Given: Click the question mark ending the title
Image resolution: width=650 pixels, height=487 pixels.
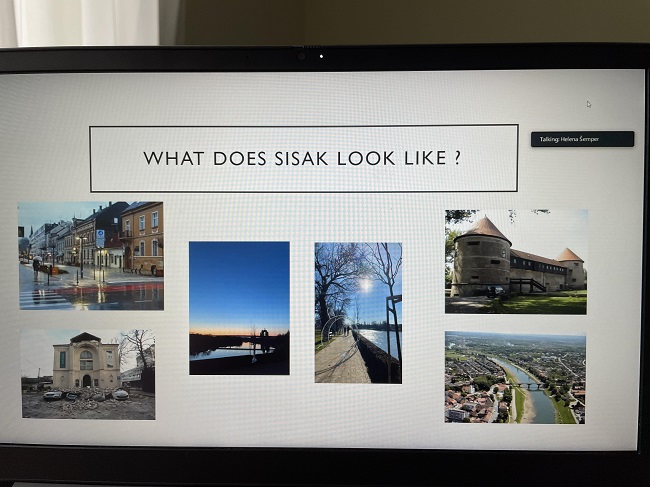Looking at the screenshot, I should point(456,157).
